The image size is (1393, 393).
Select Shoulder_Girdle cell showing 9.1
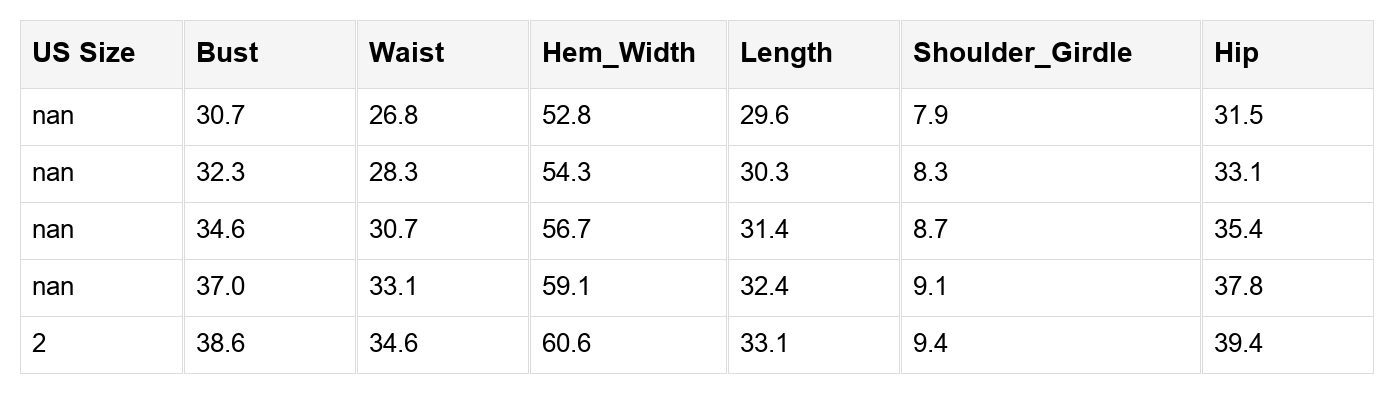coord(1051,288)
